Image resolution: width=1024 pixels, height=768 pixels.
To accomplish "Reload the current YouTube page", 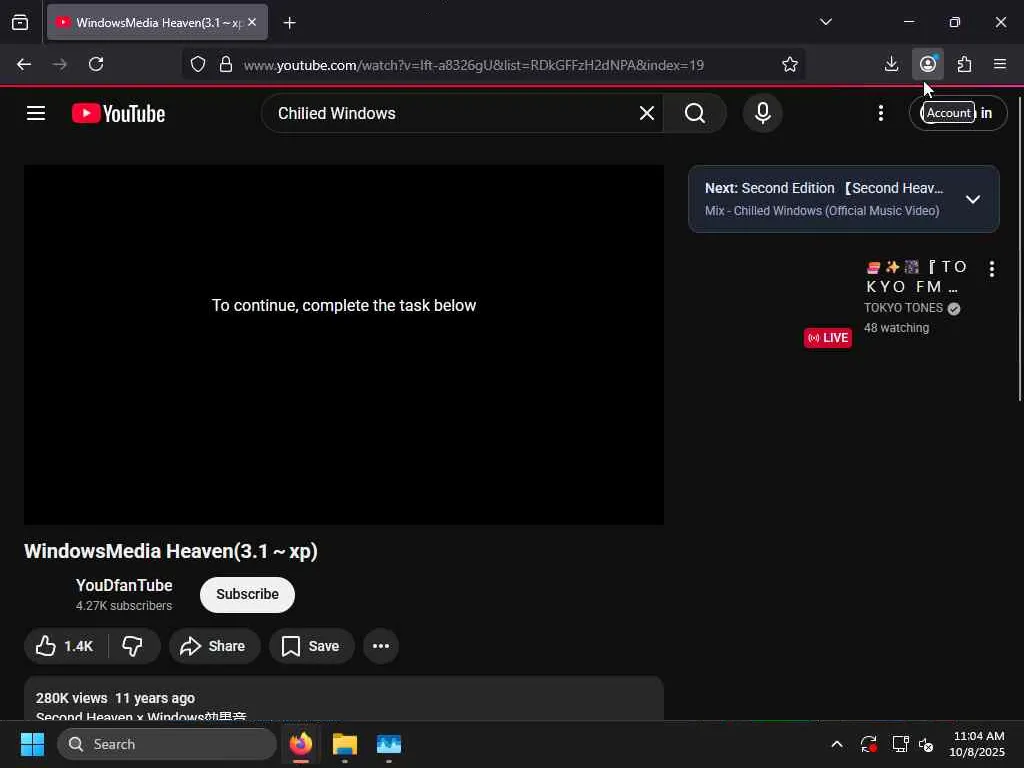I will coord(96,64).
